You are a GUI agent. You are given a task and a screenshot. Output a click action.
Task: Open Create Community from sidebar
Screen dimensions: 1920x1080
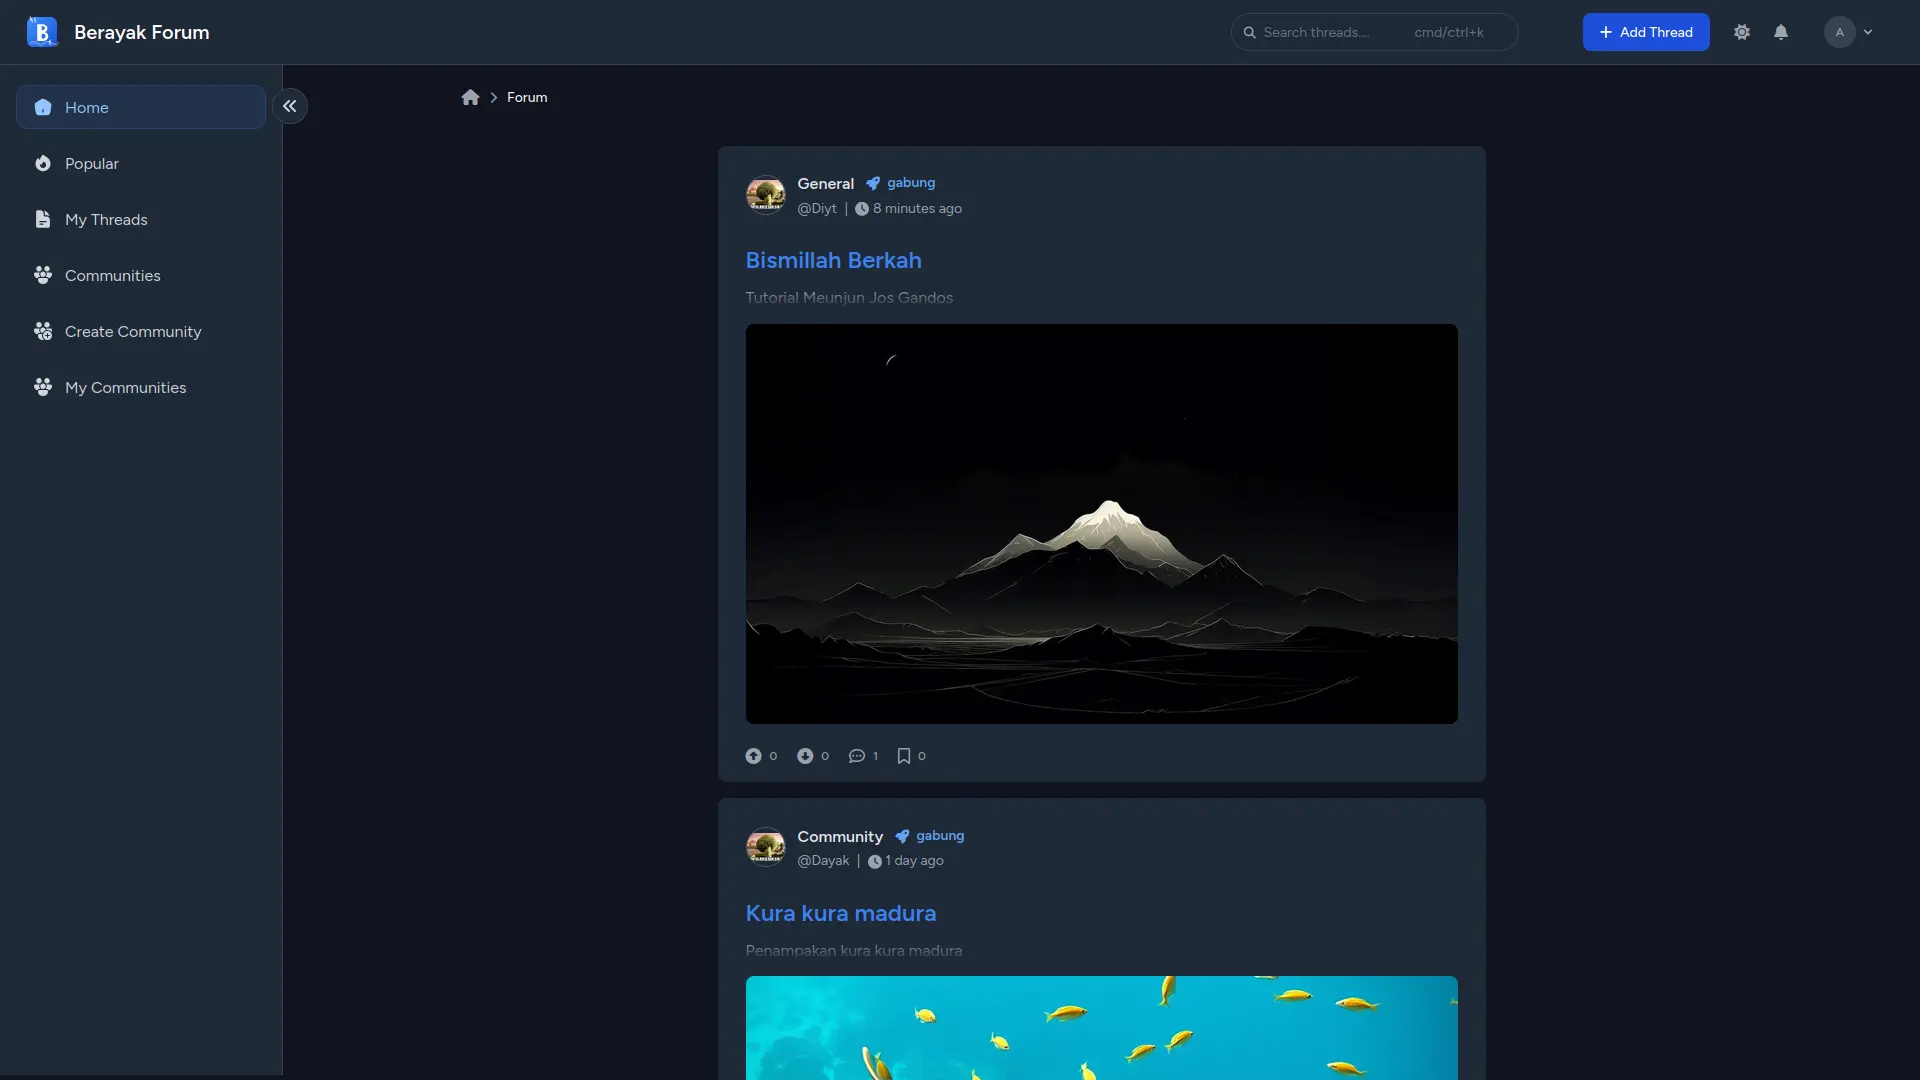click(x=133, y=331)
